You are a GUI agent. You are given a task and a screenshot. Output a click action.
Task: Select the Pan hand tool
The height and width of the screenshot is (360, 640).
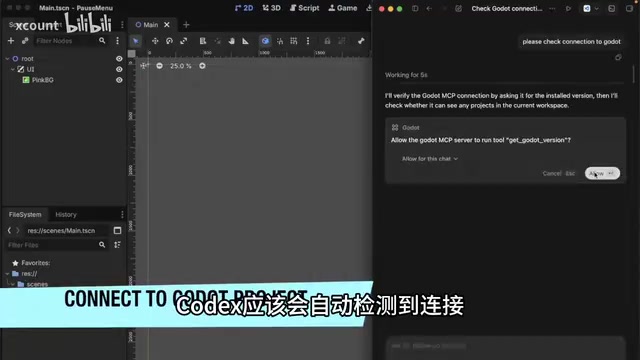click(231, 41)
